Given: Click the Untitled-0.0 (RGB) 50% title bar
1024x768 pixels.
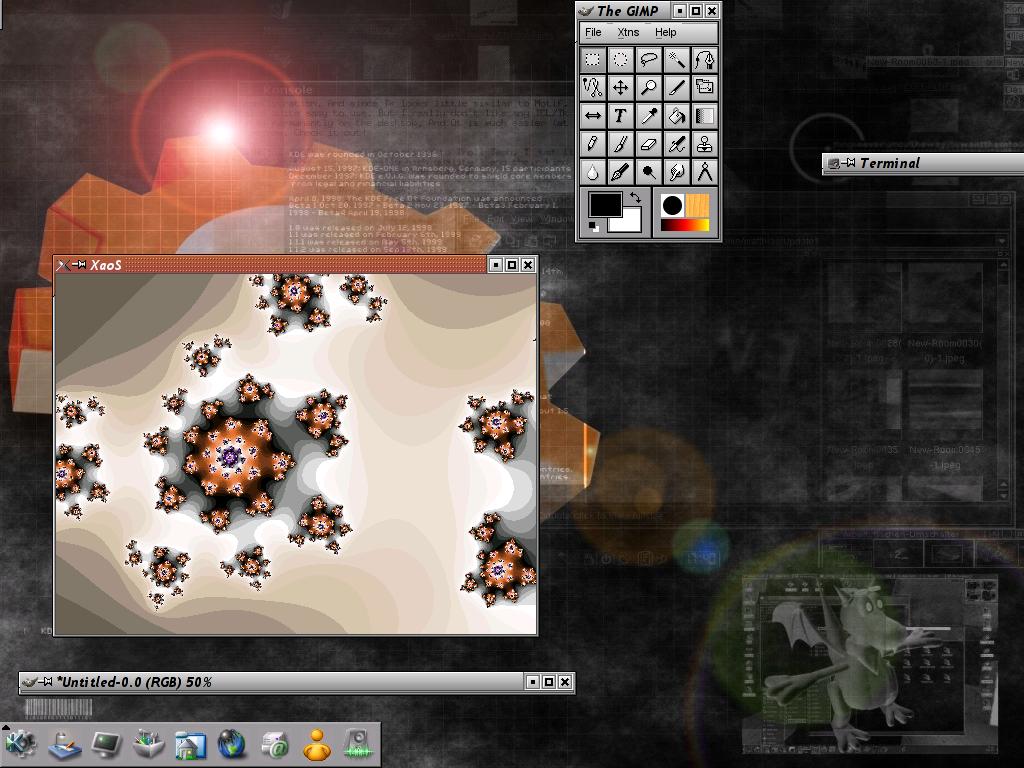Looking at the screenshot, I should point(296,682).
